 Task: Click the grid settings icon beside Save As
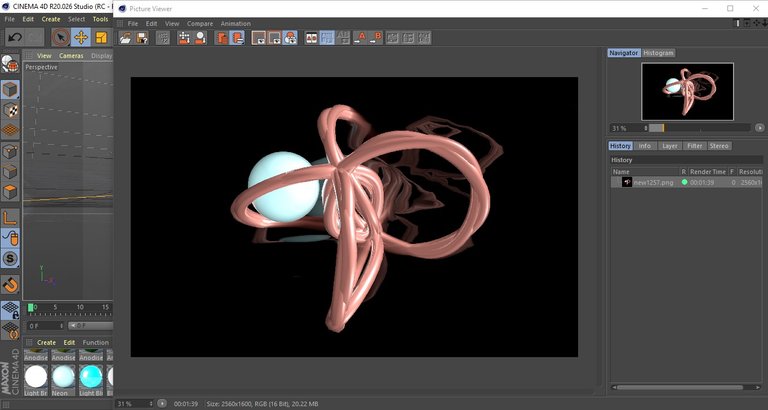tap(163, 38)
